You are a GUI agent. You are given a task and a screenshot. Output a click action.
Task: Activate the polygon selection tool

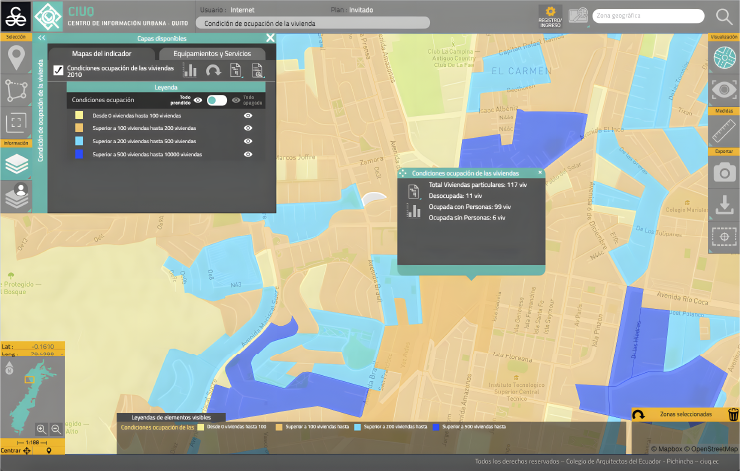(x=15, y=91)
